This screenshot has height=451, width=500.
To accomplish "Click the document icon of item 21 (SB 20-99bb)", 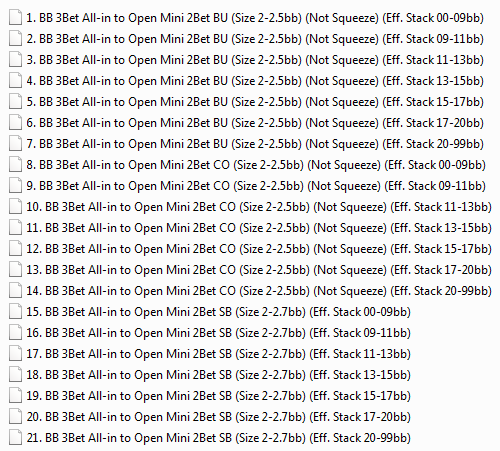I will (x=15, y=438).
